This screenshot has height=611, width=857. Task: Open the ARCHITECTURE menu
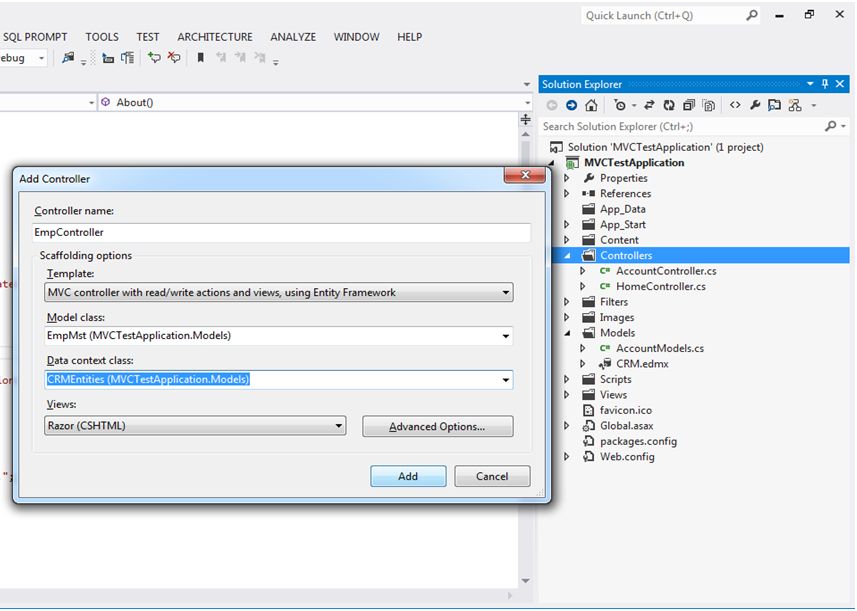pyautogui.click(x=214, y=37)
